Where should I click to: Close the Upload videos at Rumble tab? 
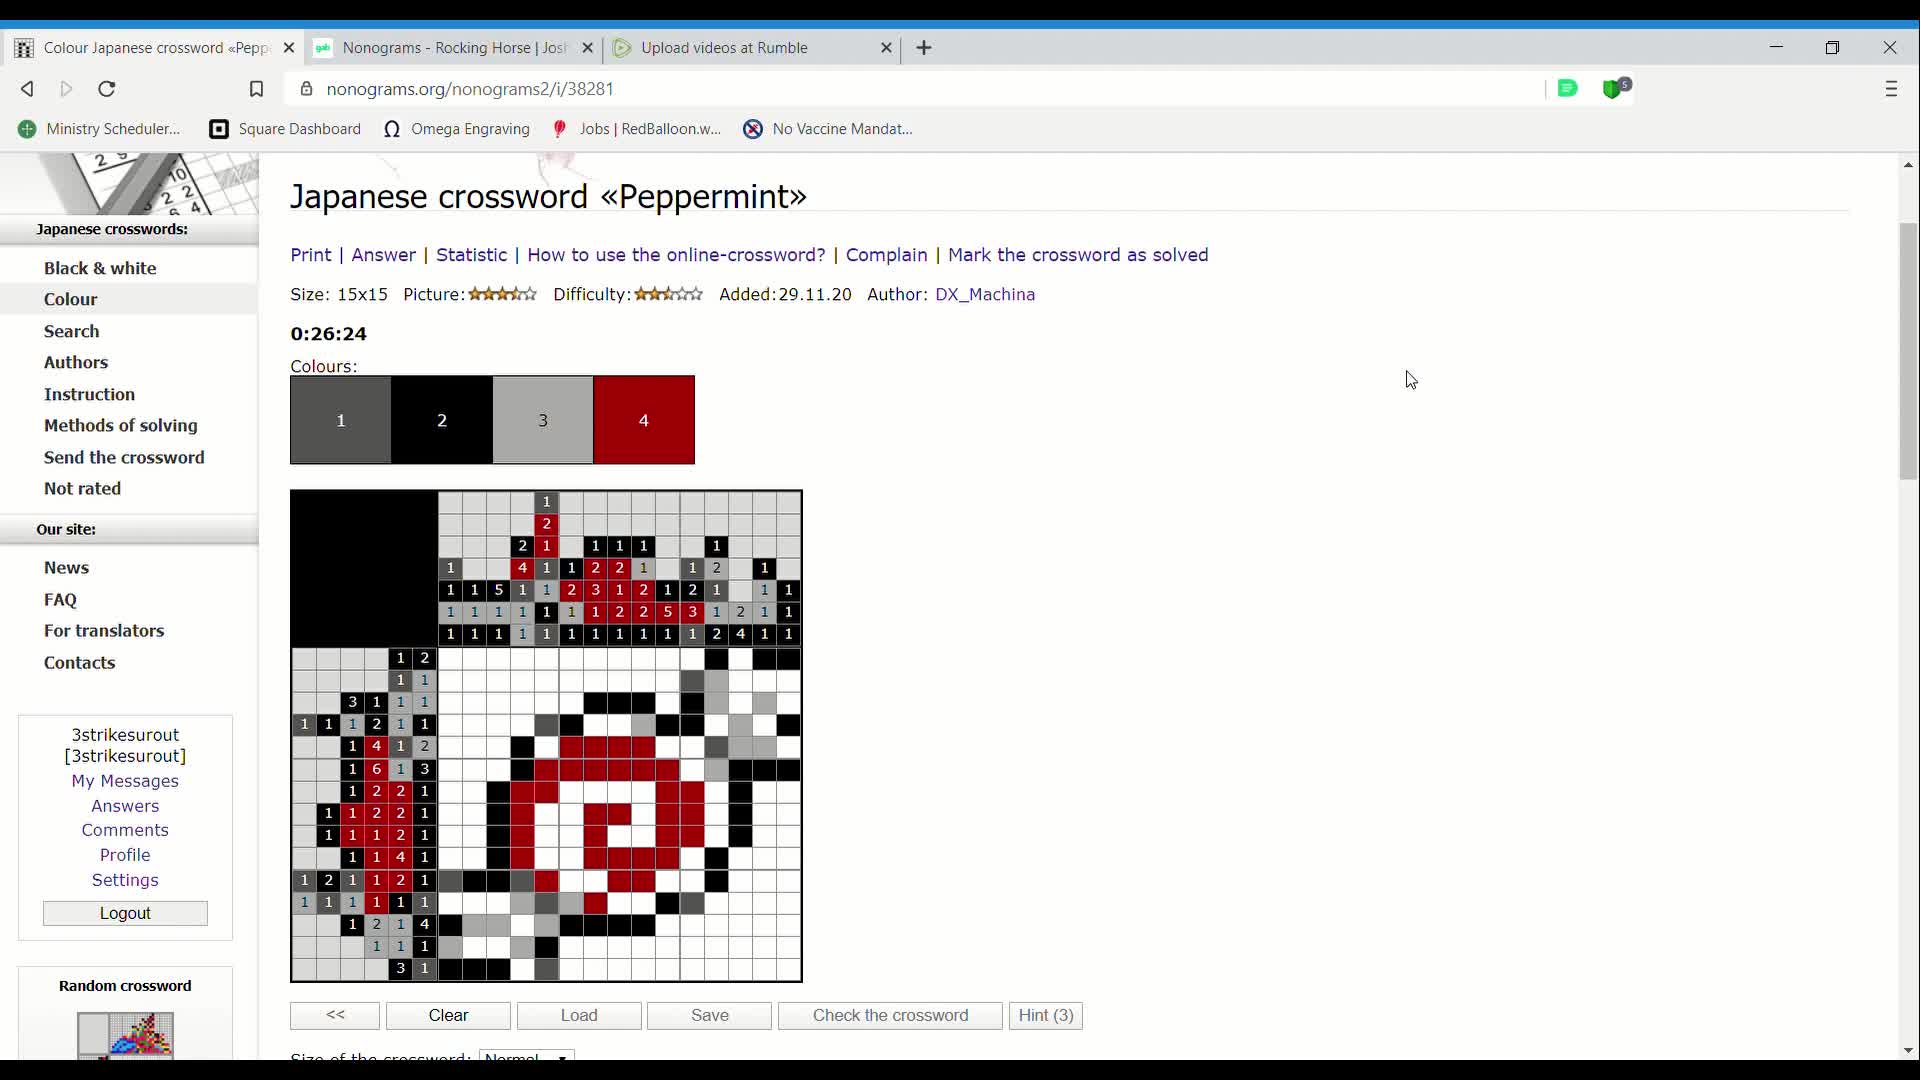pyautogui.click(x=886, y=48)
